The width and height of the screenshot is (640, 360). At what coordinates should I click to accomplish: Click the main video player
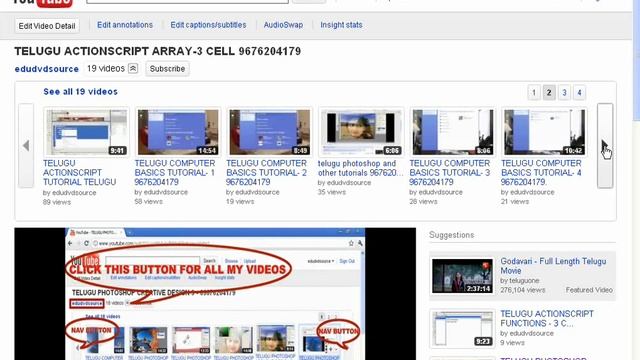pos(215,294)
